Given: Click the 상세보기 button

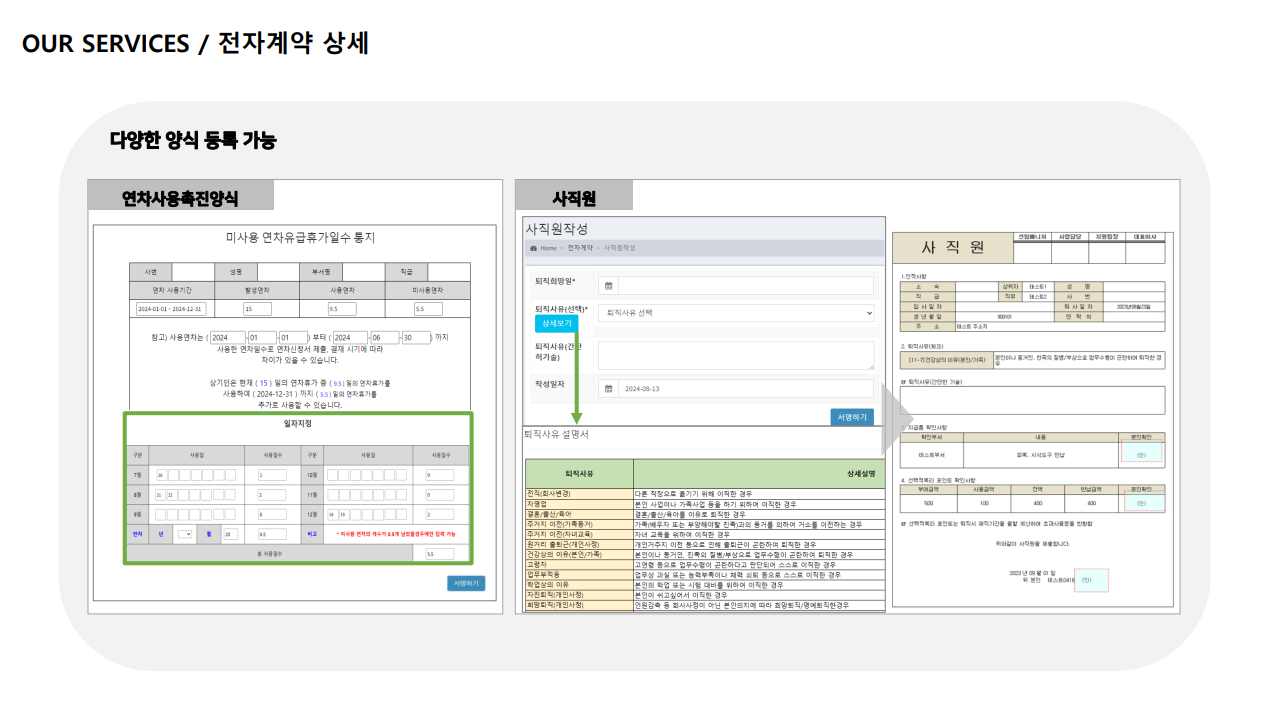Looking at the screenshot, I should 557,324.
